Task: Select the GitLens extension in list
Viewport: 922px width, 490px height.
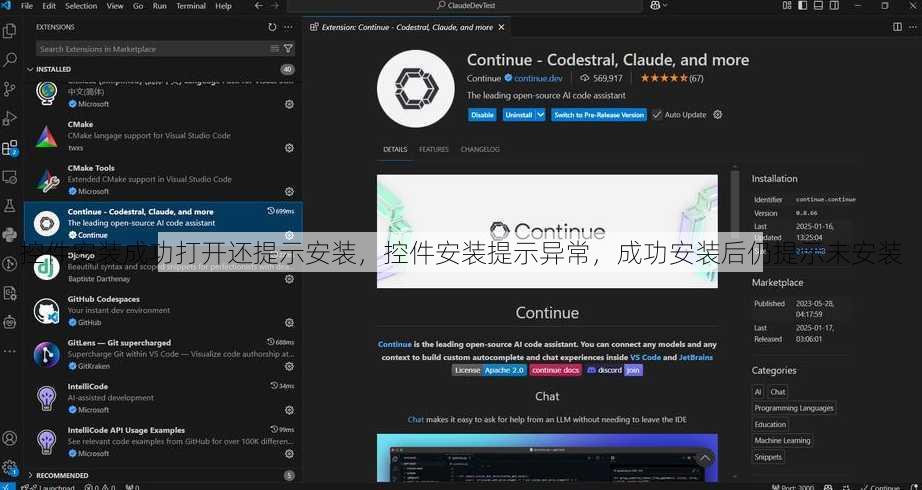Action: [x=163, y=354]
